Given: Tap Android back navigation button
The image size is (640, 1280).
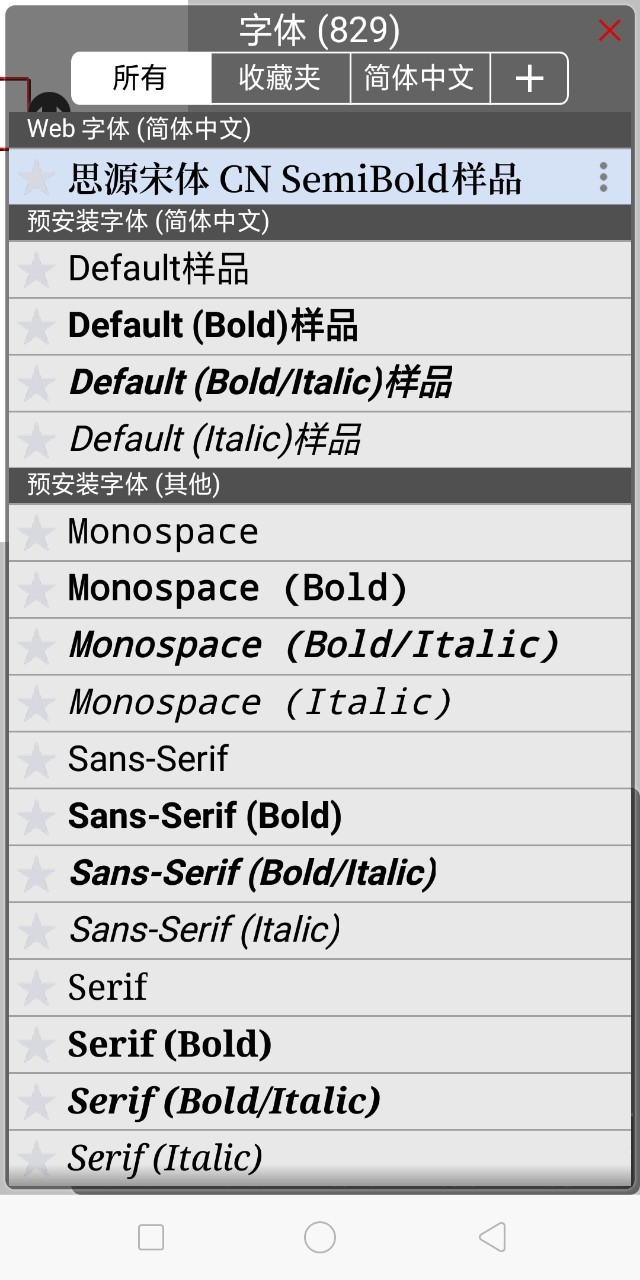Looking at the screenshot, I should [492, 1237].
